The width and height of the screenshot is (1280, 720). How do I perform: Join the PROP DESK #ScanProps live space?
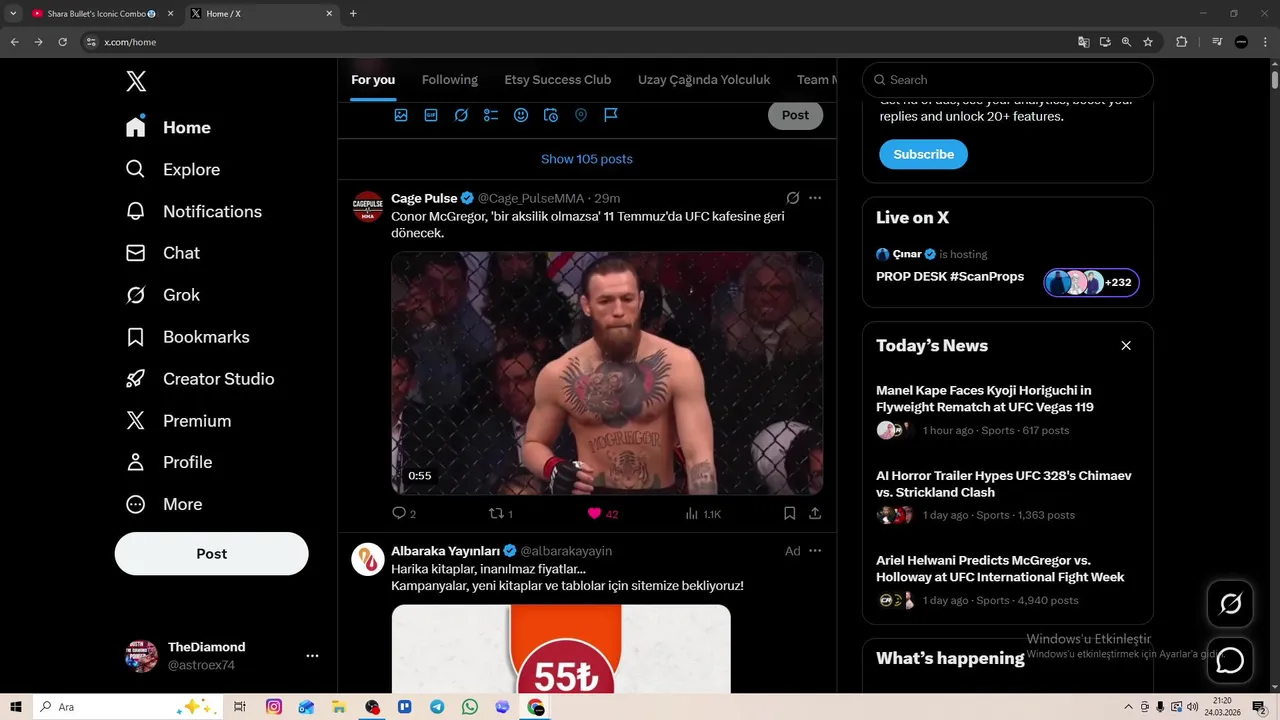coord(950,277)
